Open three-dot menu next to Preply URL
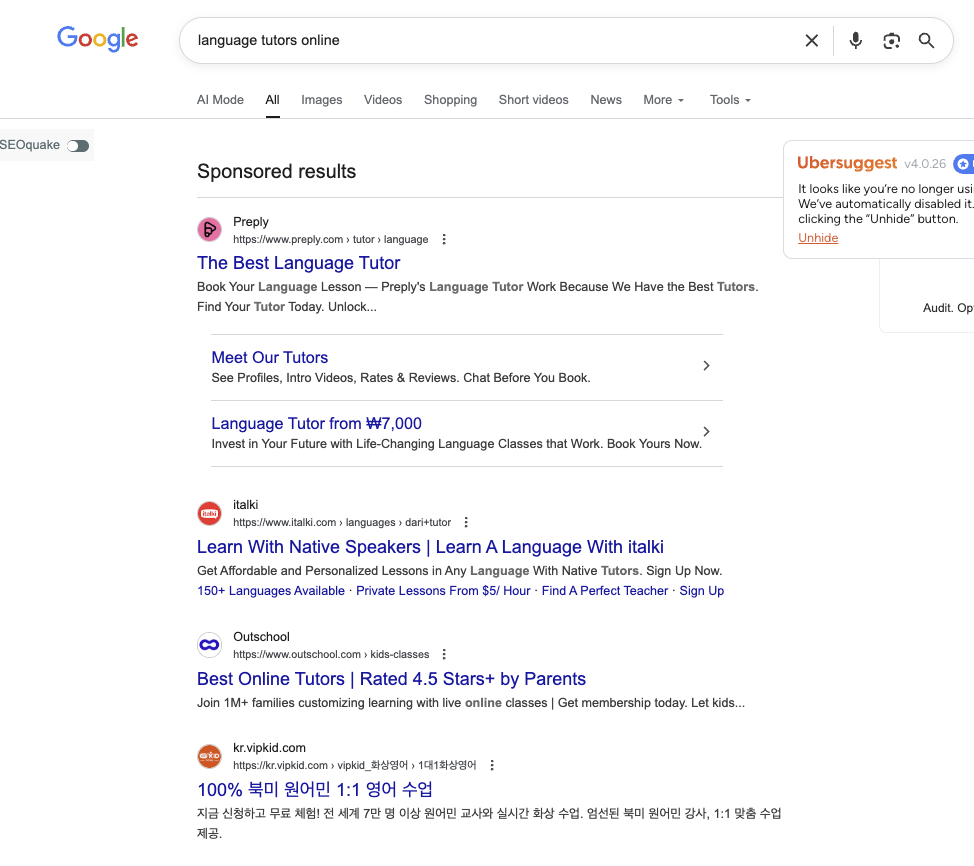Viewport: 974px width, 866px height. [x=444, y=239]
